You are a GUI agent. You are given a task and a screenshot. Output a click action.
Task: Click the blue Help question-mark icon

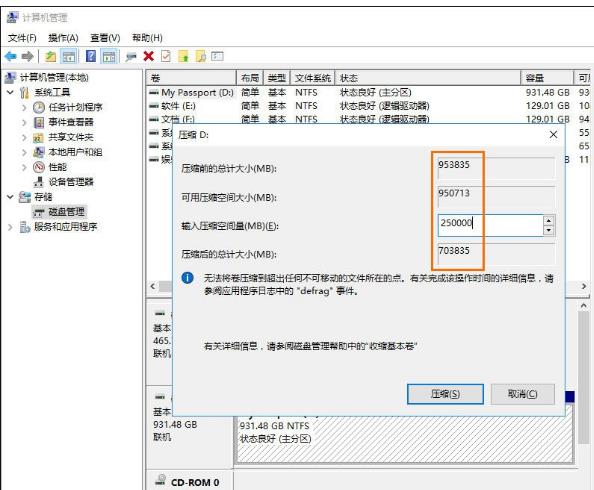point(91,56)
